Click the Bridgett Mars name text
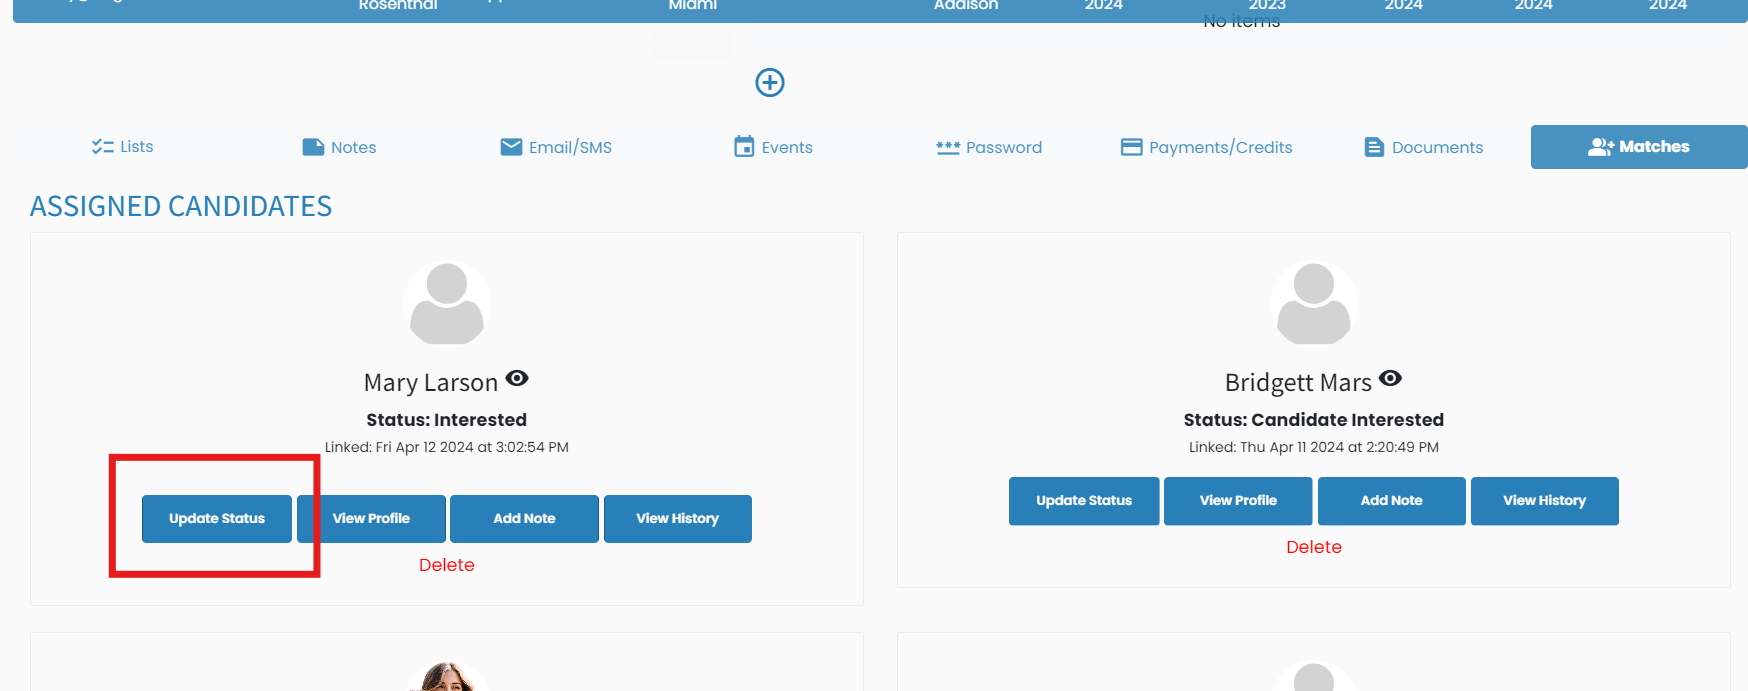This screenshot has width=1748, height=691. click(1298, 383)
